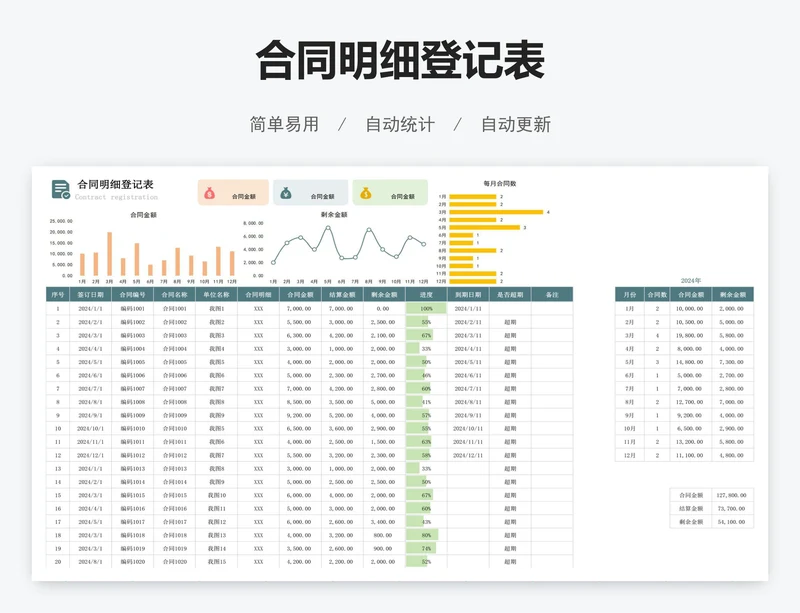Select the 备注 column header
Screen dimensions: 800x613
tap(552, 295)
